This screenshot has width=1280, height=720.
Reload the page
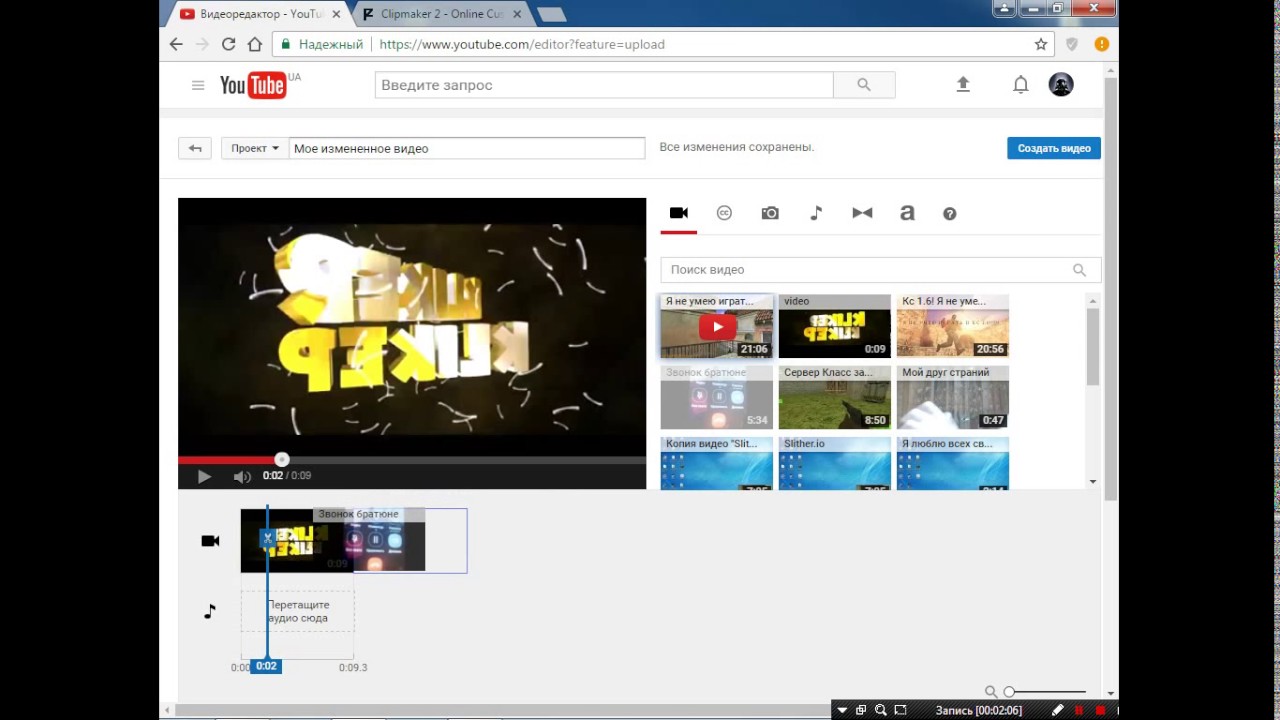tap(228, 44)
